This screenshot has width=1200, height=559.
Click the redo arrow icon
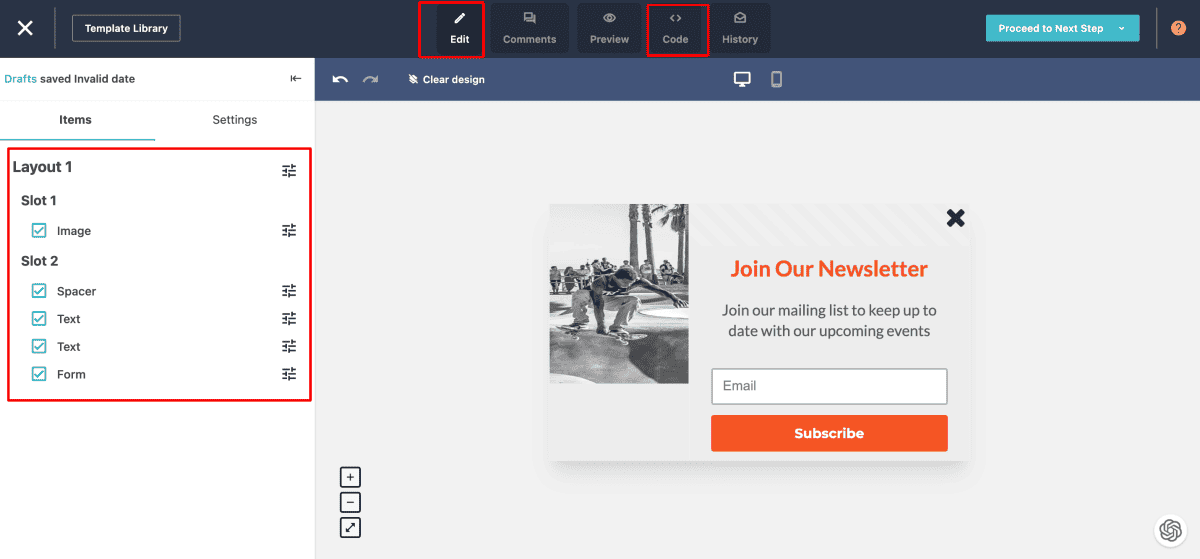point(370,79)
